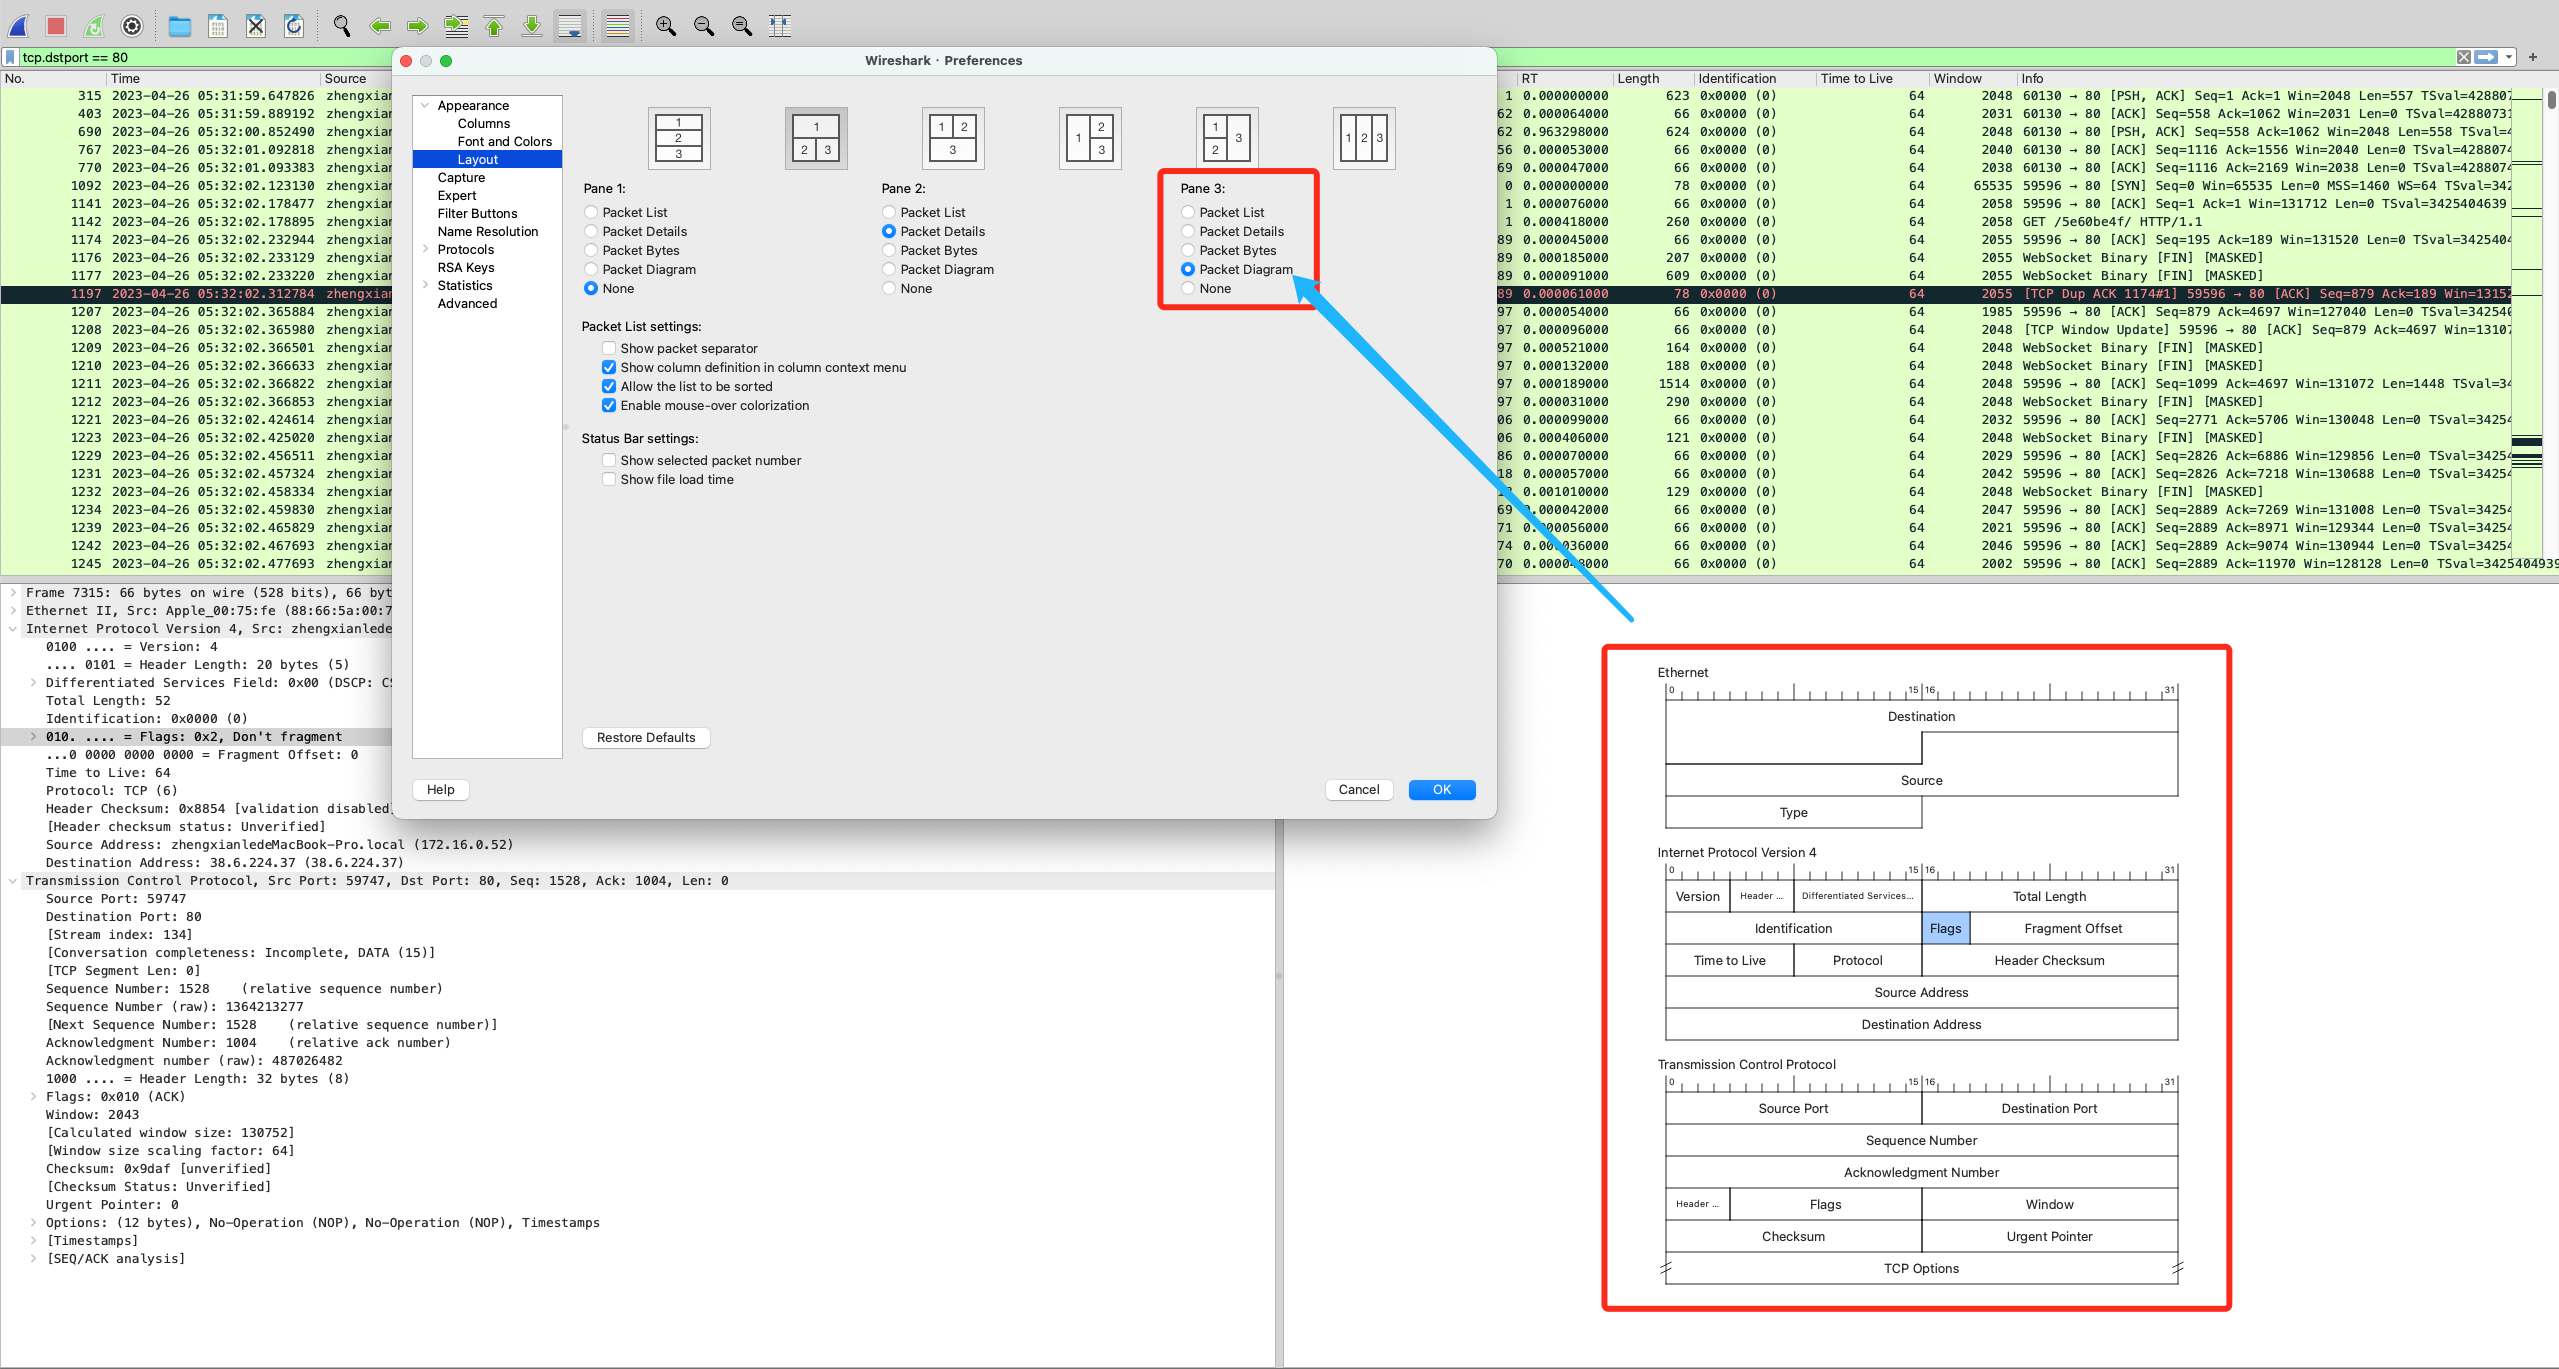Zoom in on the packet list

(667, 25)
